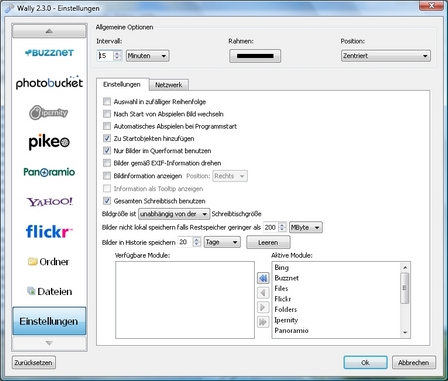Click the double right arrow module button
448x381 pixels.
click(x=263, y=322)
